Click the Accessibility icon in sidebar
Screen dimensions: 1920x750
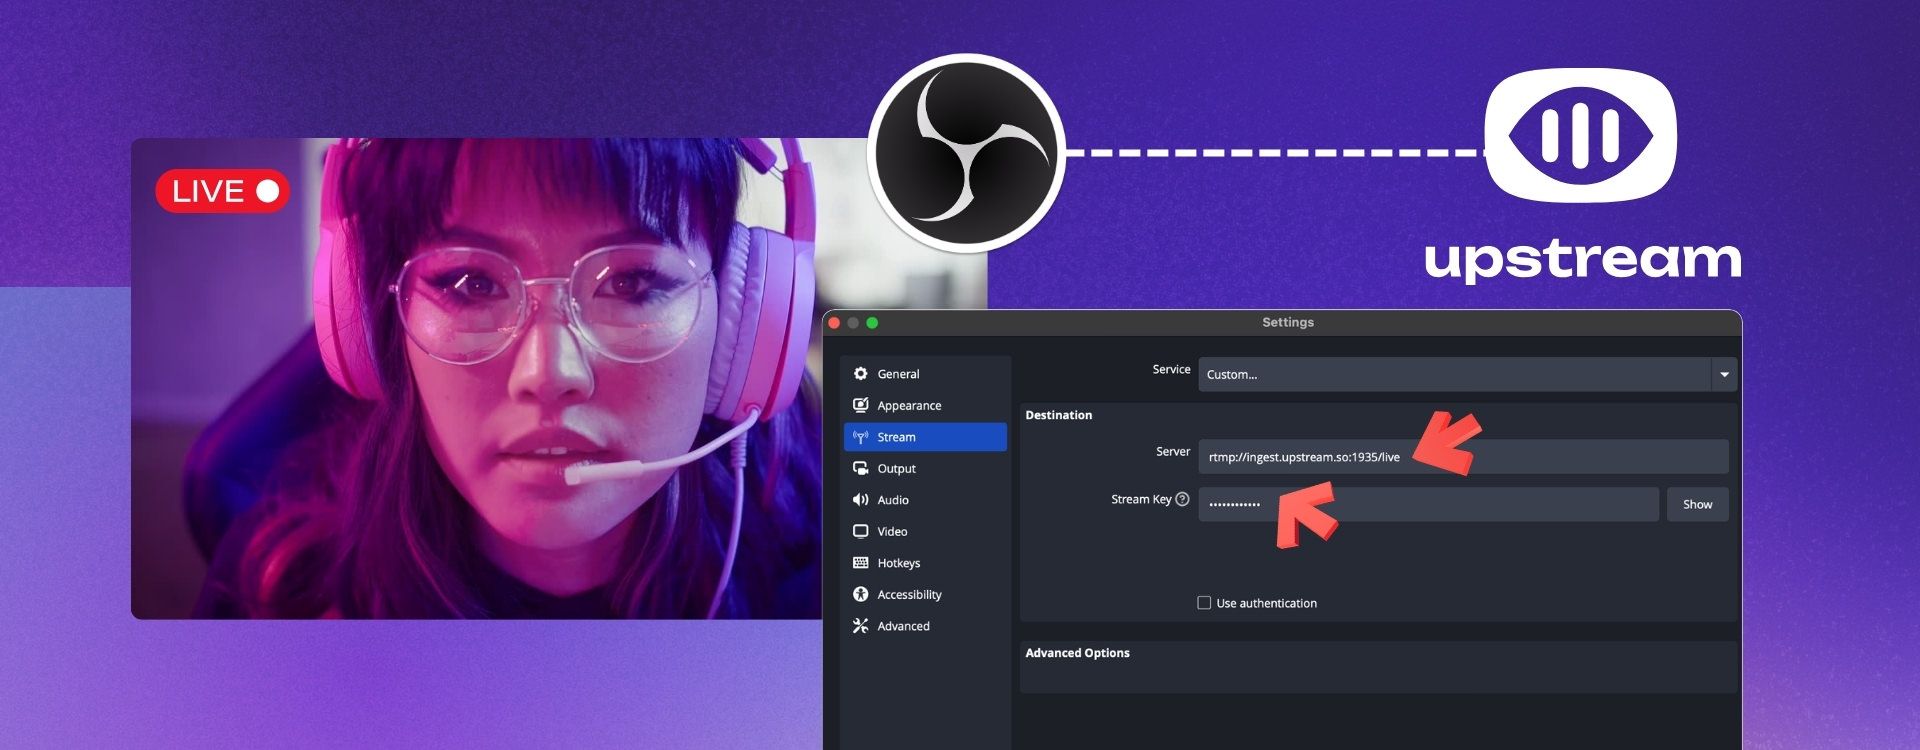click(860, 594)
